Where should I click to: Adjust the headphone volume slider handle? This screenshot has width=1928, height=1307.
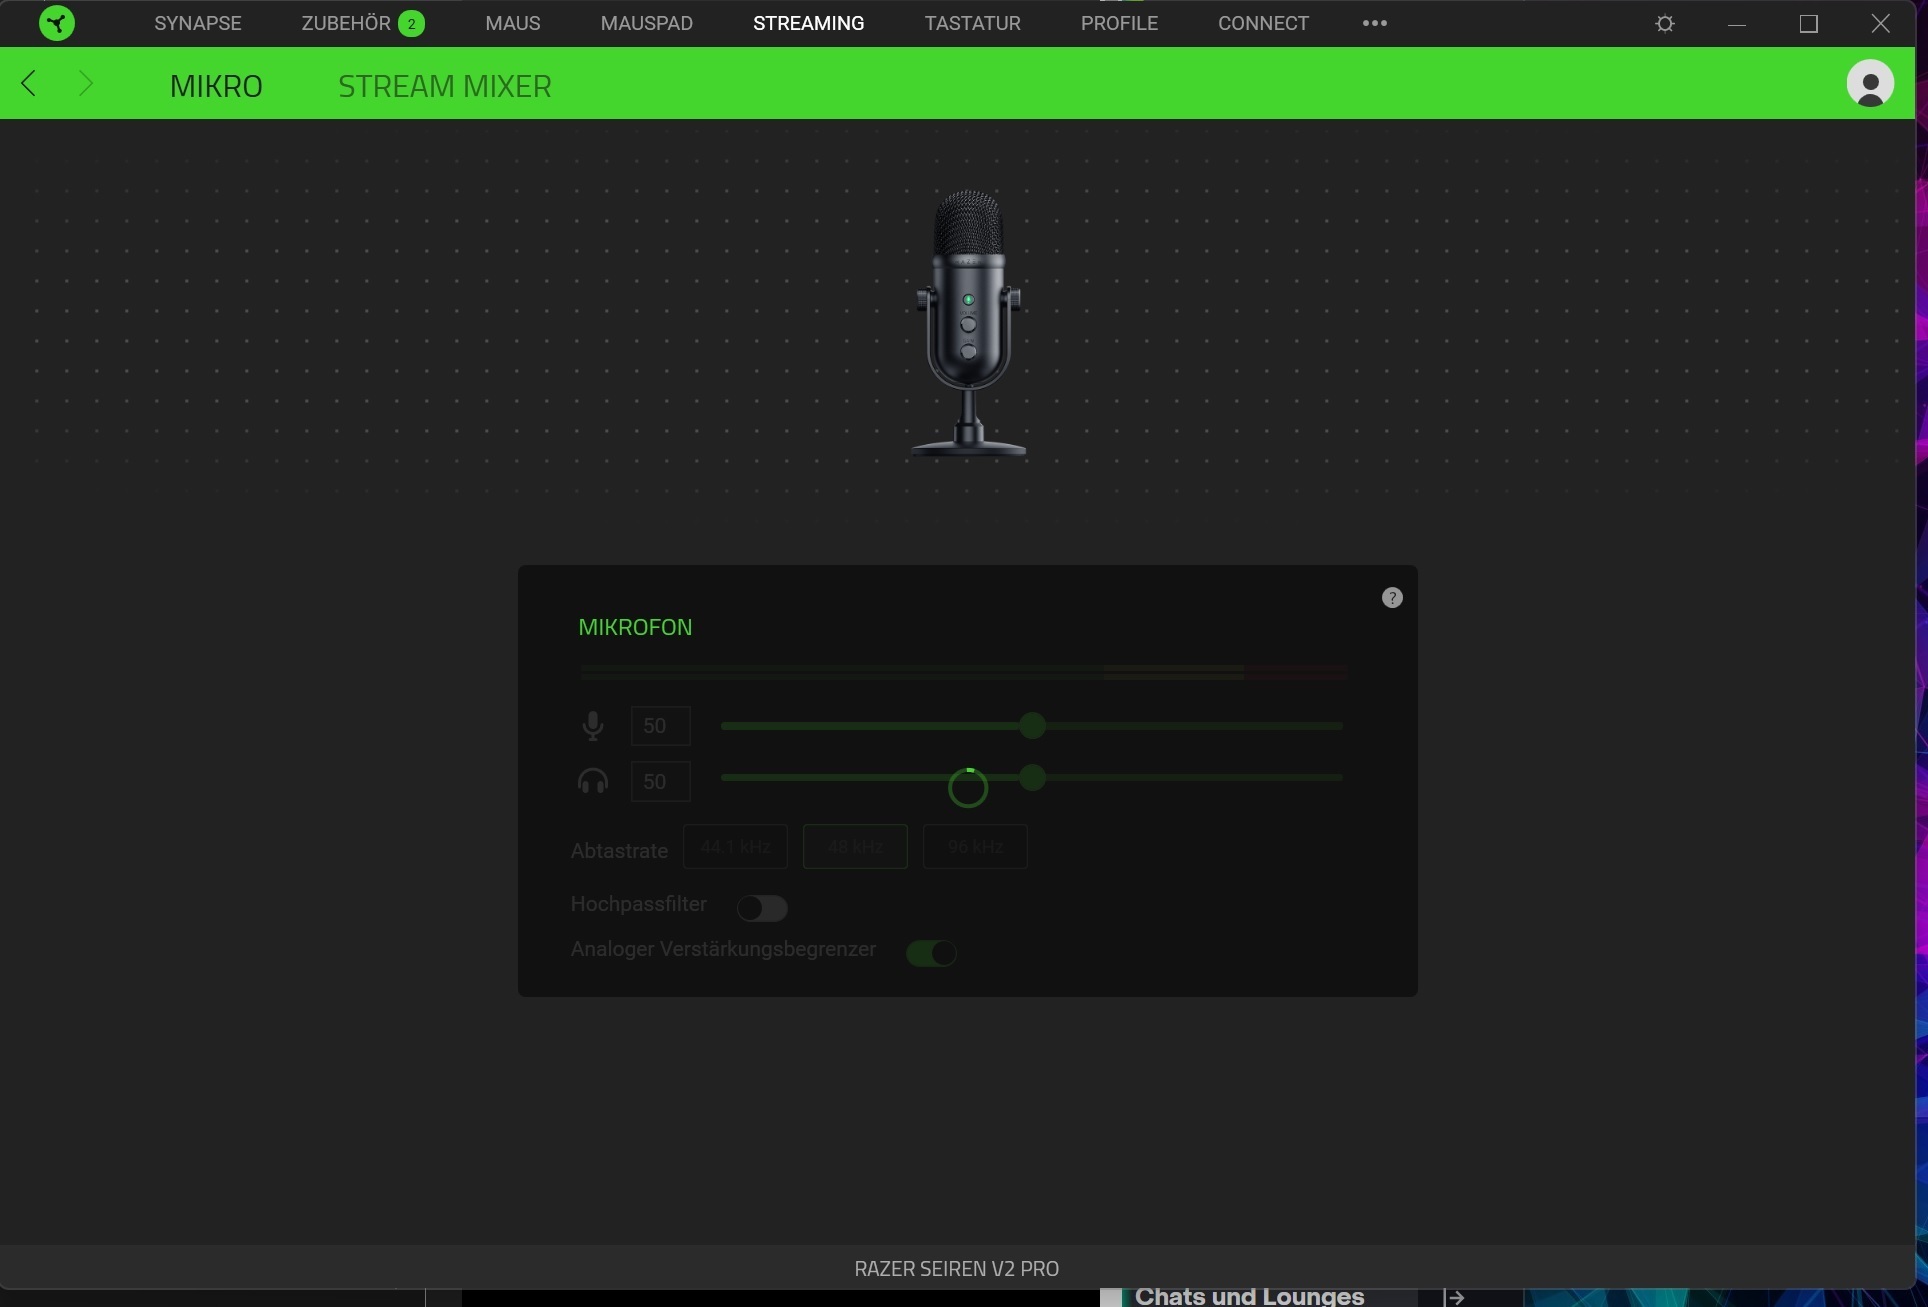[1032, 777]
